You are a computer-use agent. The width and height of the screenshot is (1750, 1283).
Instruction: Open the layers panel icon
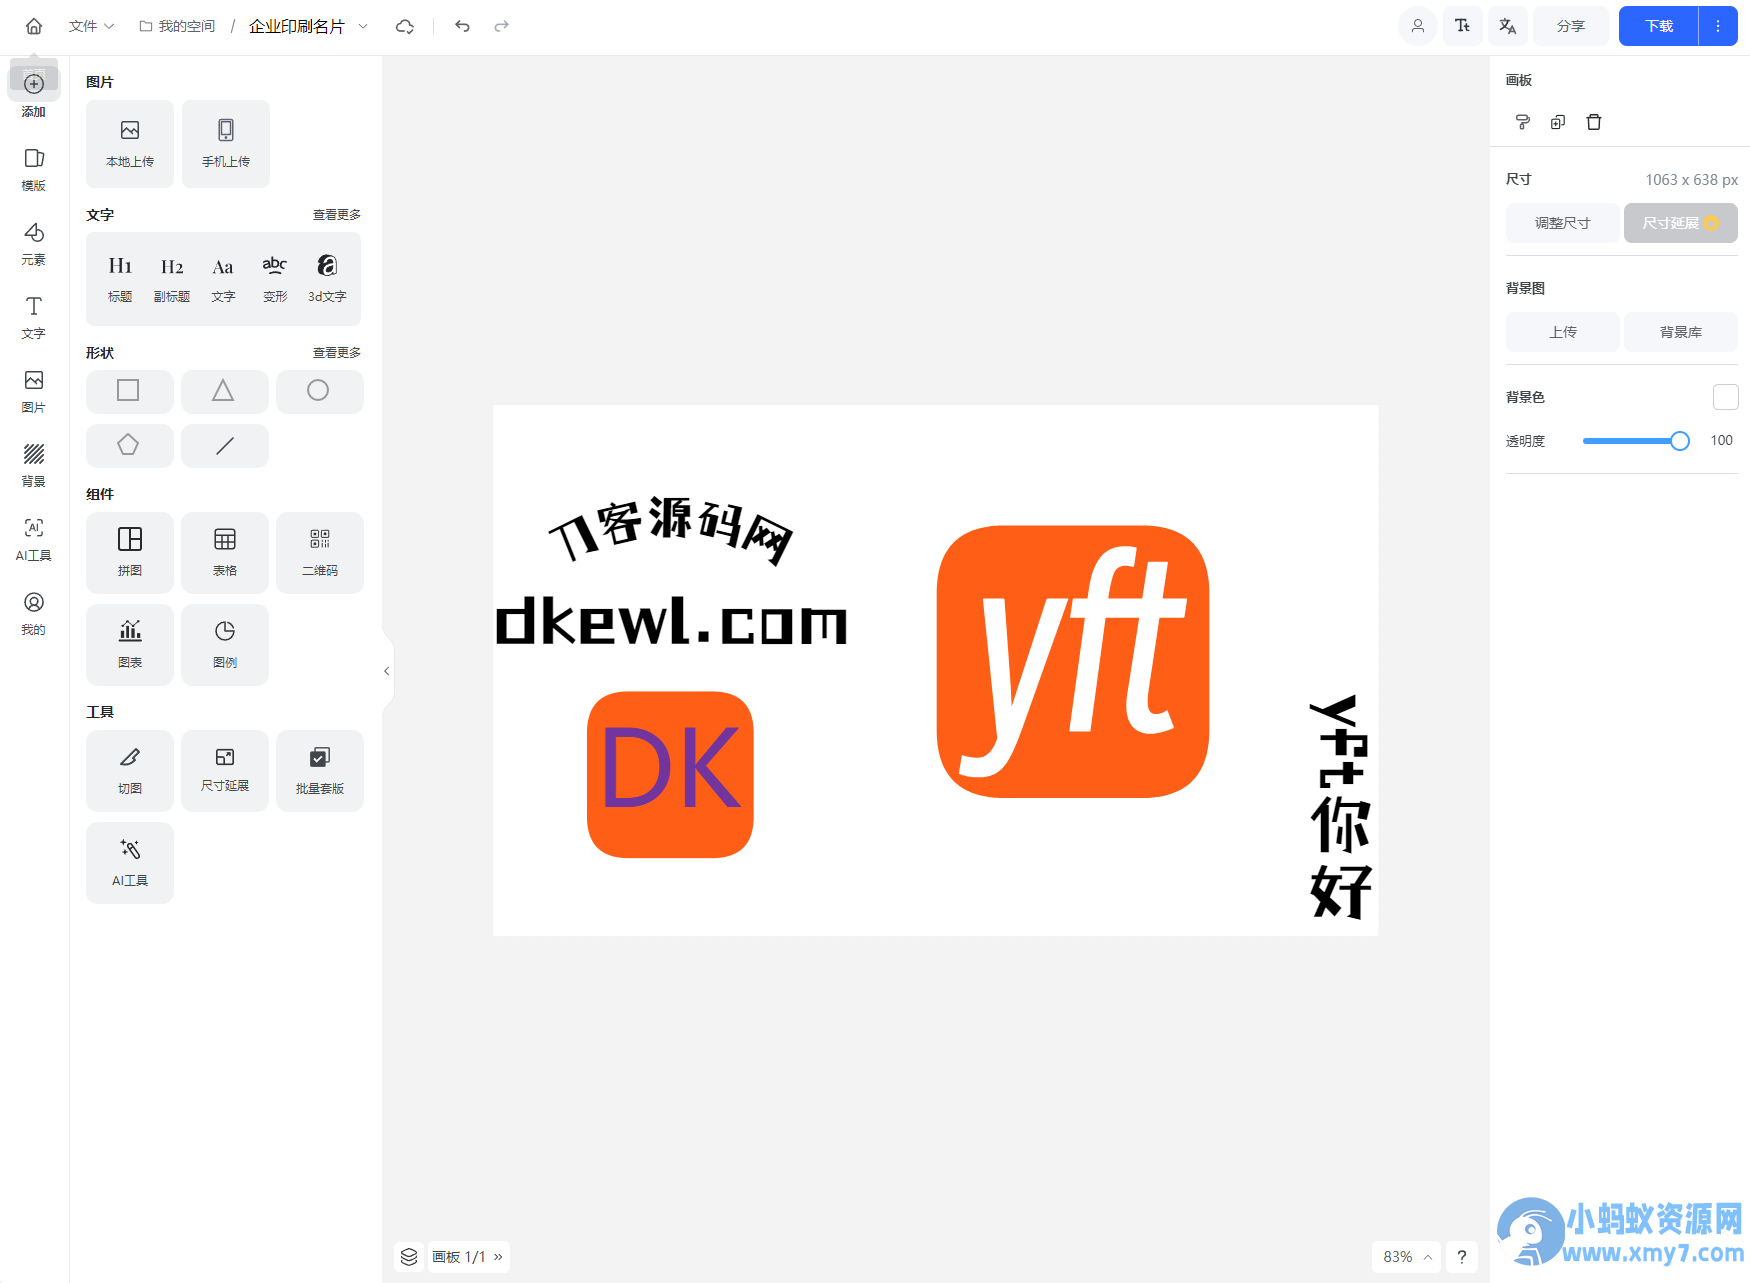coord(409,1257)
